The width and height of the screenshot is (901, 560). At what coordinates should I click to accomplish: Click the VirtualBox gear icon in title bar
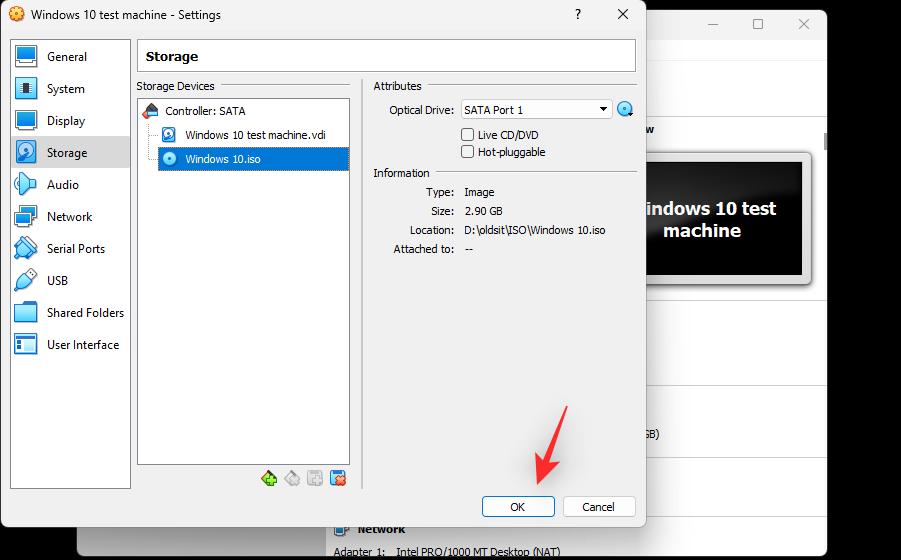pyautogui.click(x=17, y=14)
